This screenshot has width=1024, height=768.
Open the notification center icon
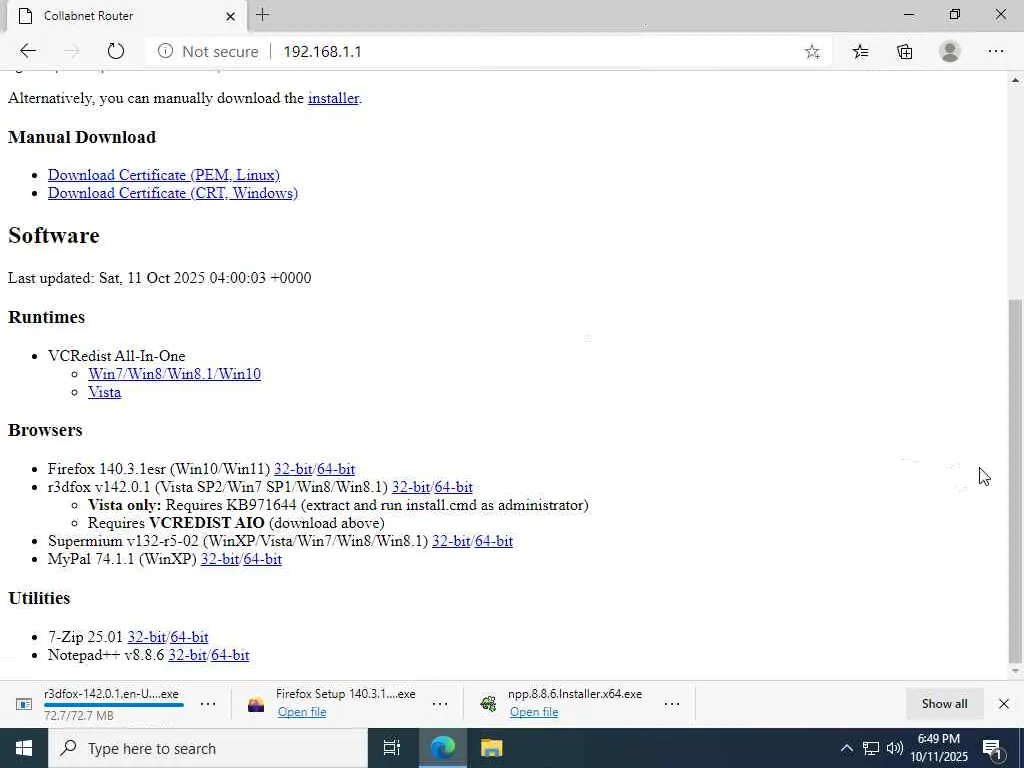pos(993,749)
